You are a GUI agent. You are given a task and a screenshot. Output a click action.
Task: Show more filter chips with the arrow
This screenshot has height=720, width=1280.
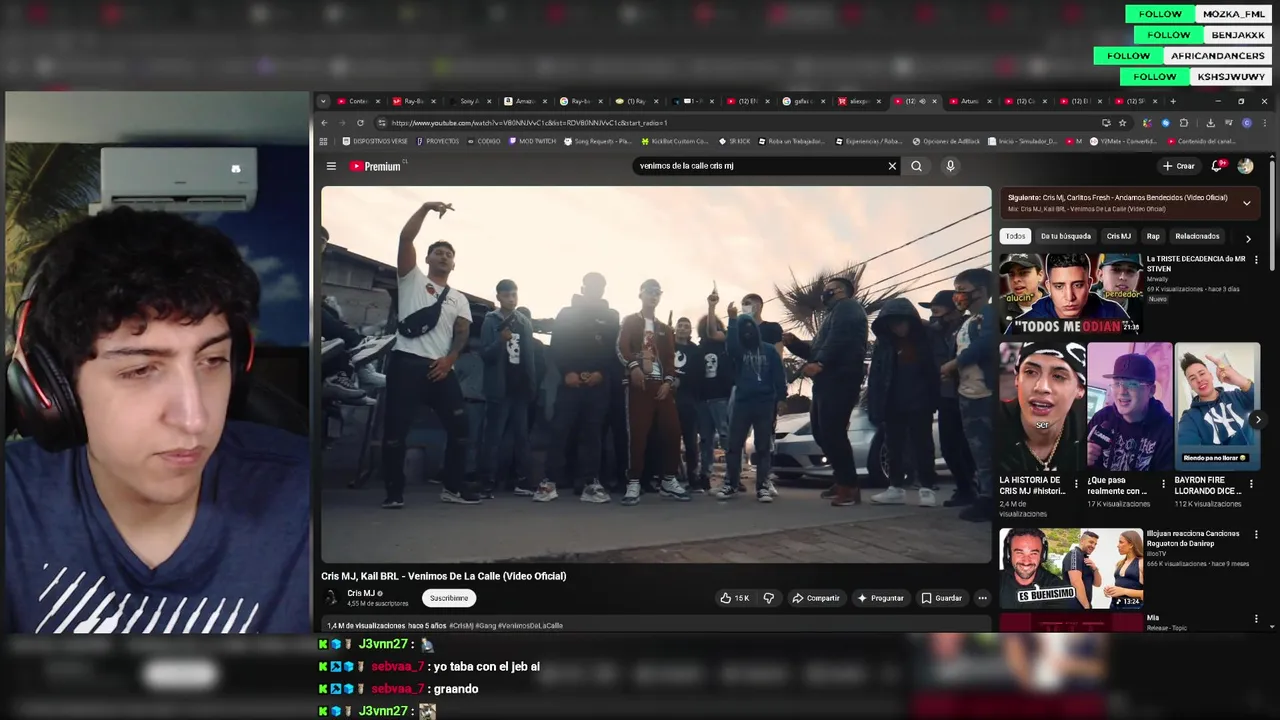click(1248, 238)
